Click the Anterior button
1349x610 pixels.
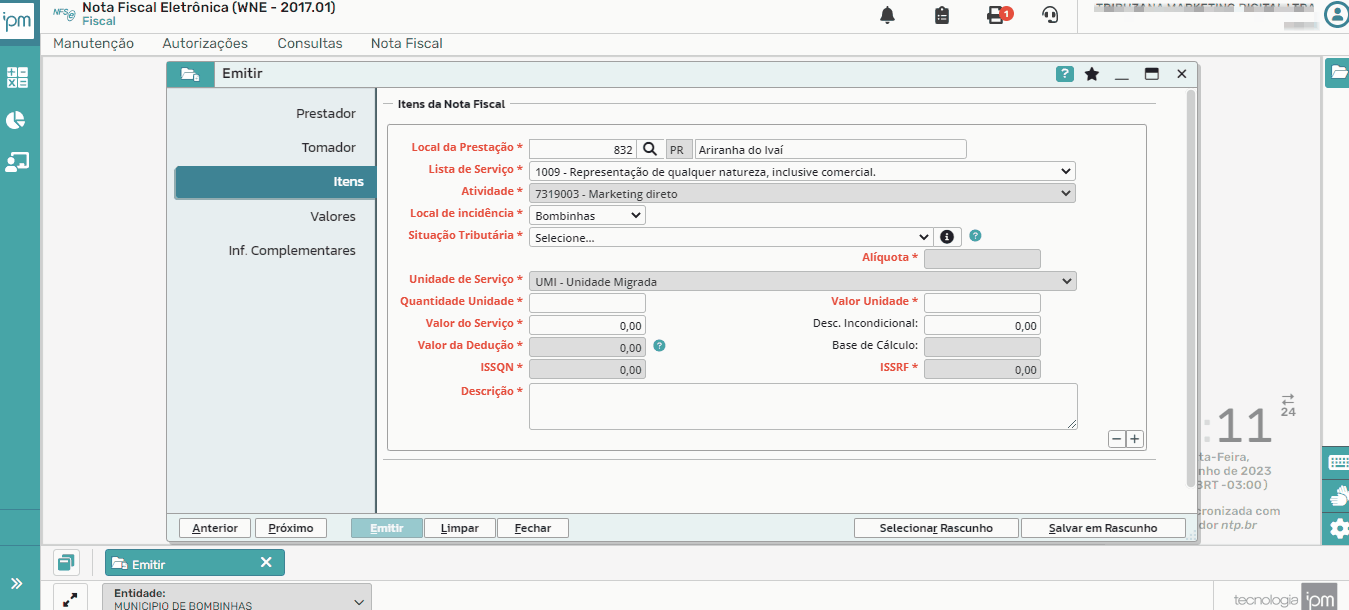point(215,528)
